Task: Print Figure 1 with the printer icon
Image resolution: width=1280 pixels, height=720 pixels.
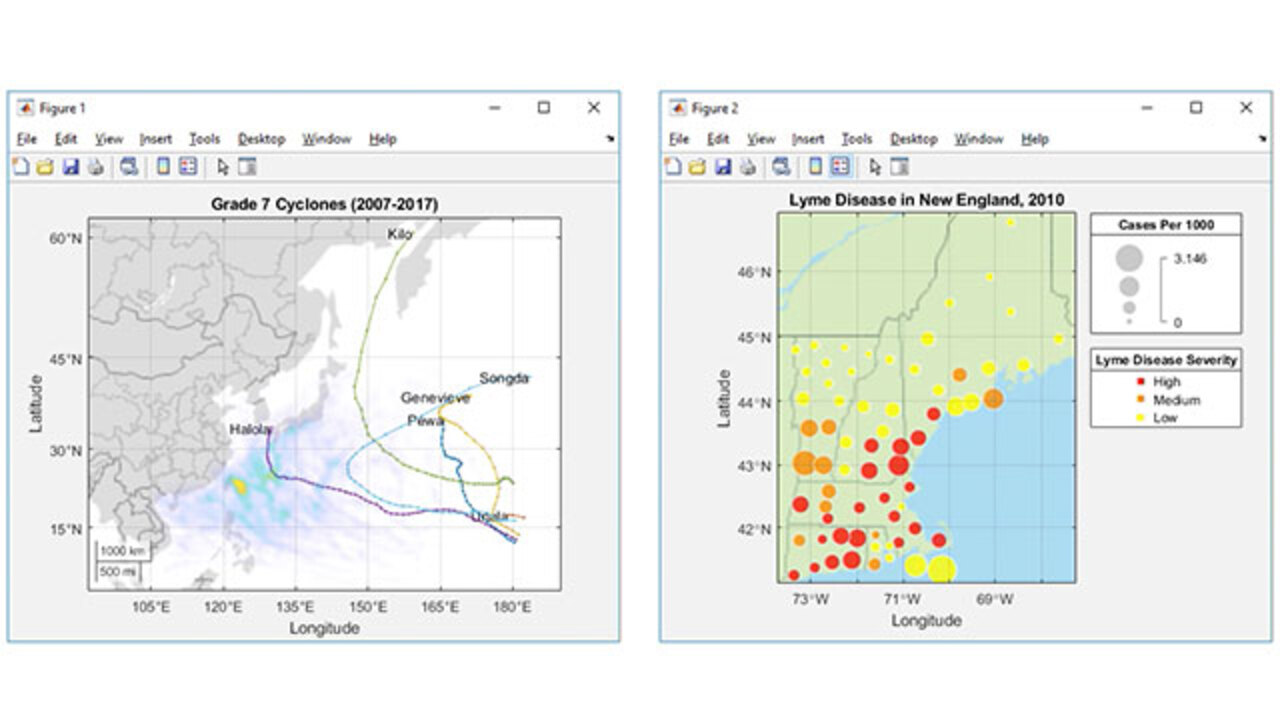Action: (95, 167)
